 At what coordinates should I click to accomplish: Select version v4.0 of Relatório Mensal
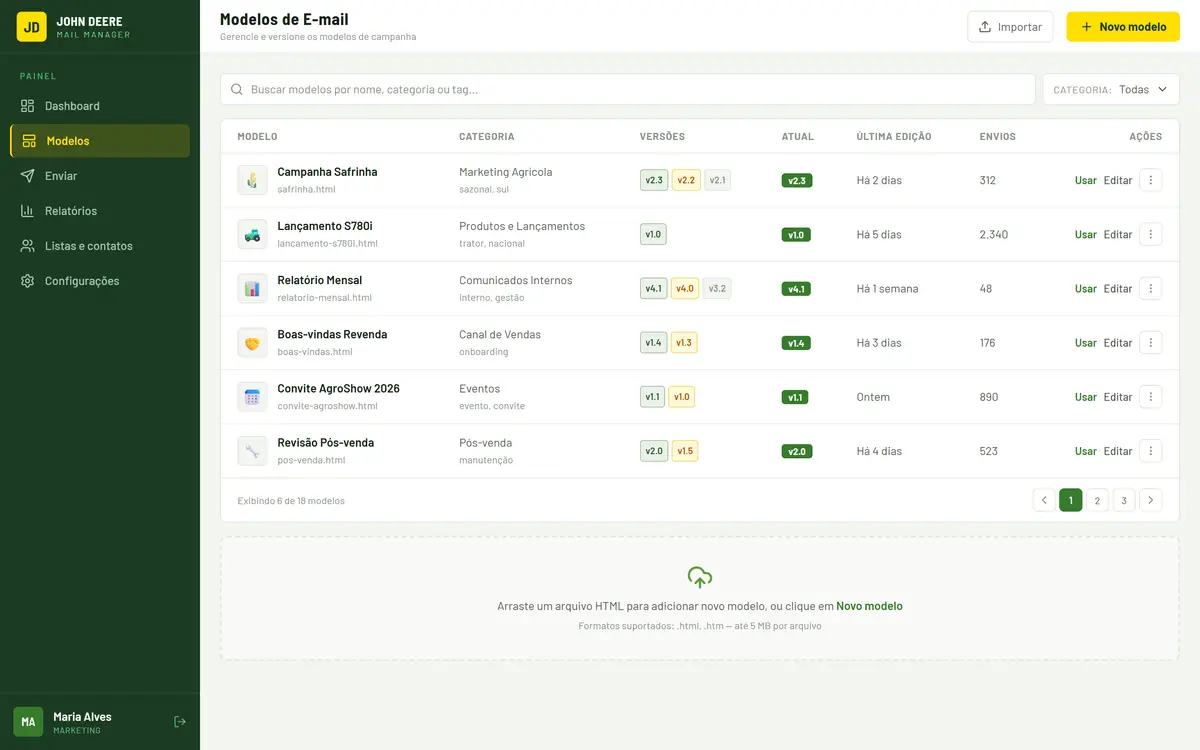685,288
